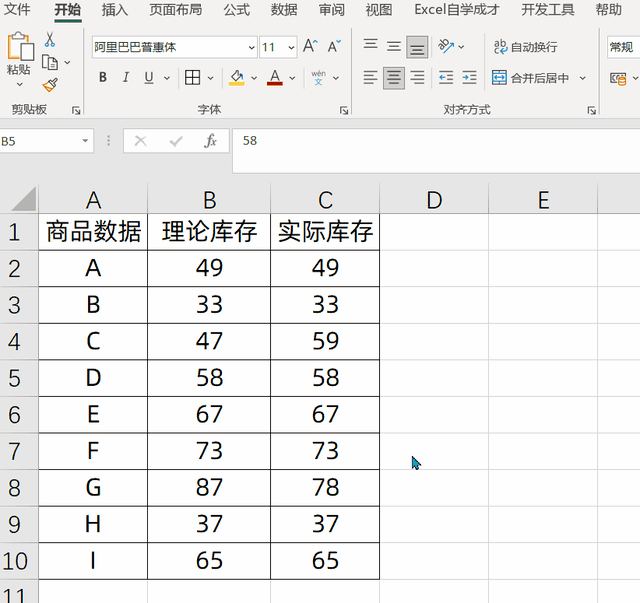
Task: Click the conditional formatting icon below 常规
Action: [618, 78]
